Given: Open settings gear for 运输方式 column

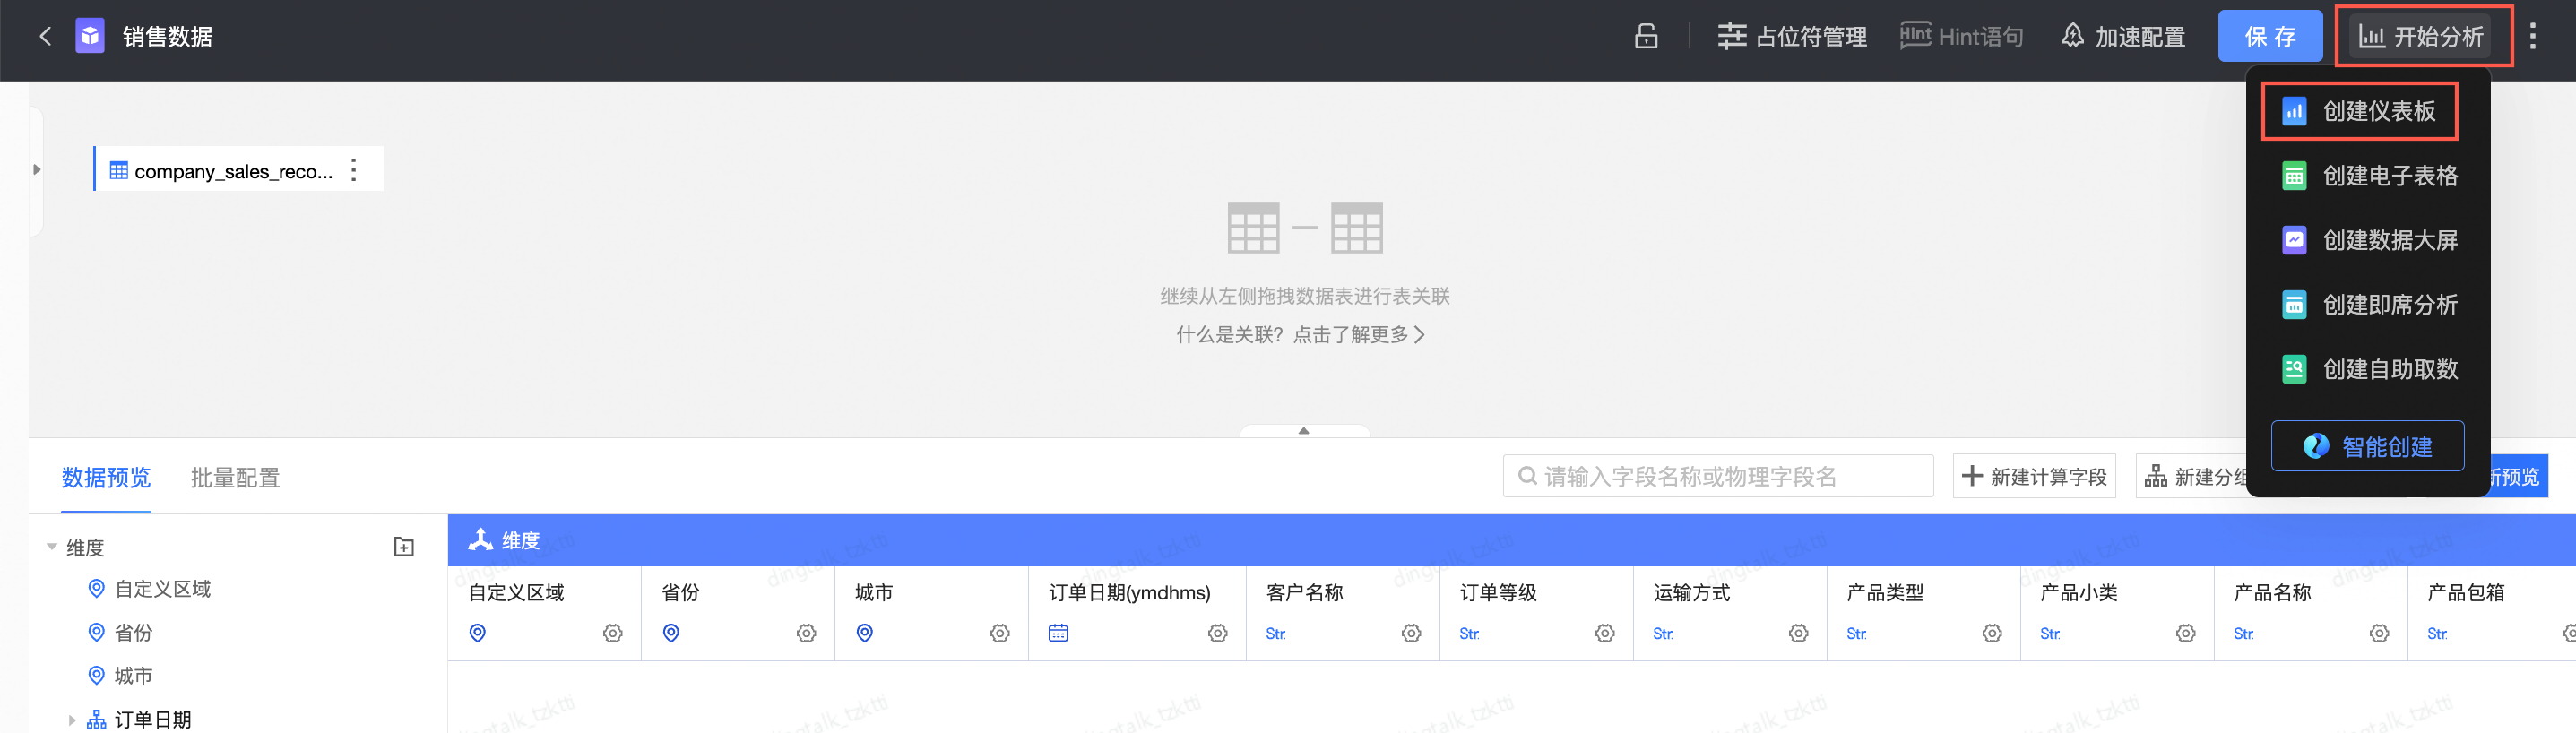Looking at the screenshot, I should pyautogui.click(x=1798, y=634).
